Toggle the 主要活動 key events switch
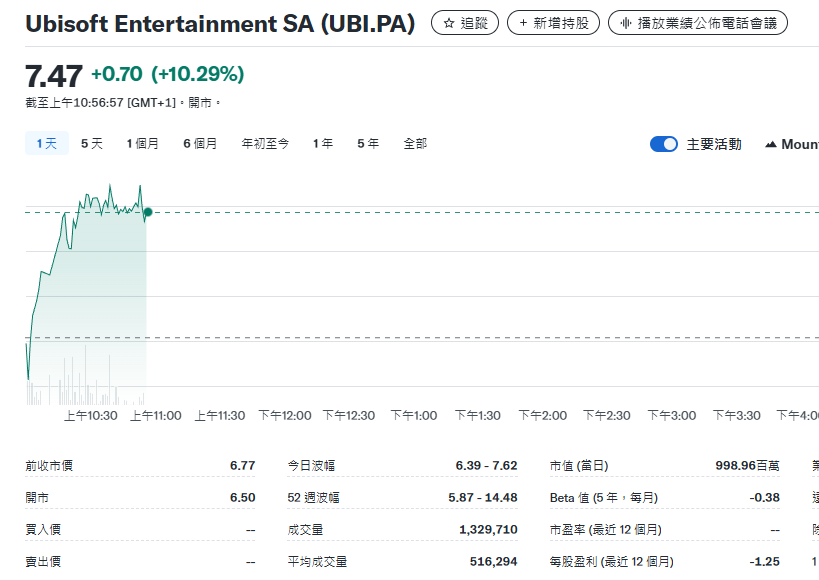The height and width of the screenshot is (580, 819). point(664,144)
